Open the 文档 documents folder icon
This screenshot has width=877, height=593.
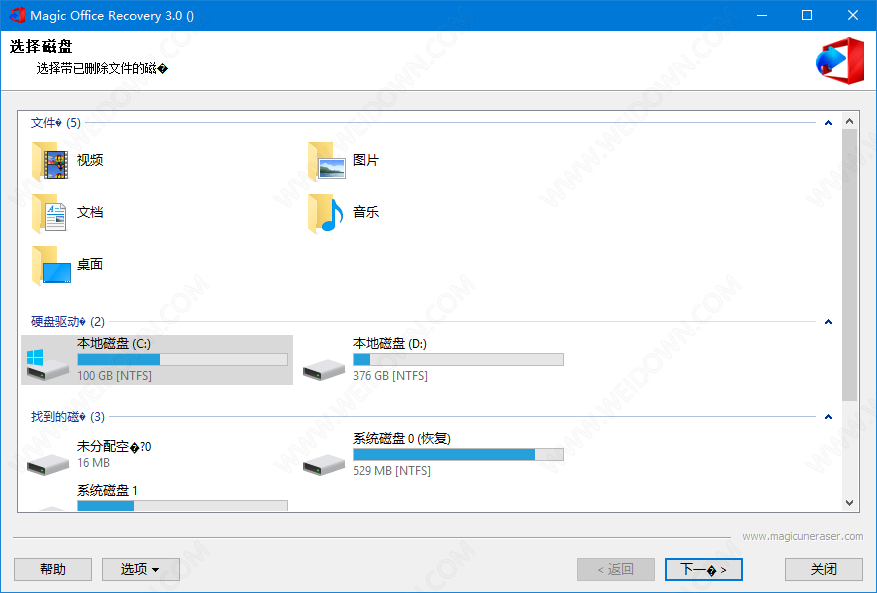[50, 213]
